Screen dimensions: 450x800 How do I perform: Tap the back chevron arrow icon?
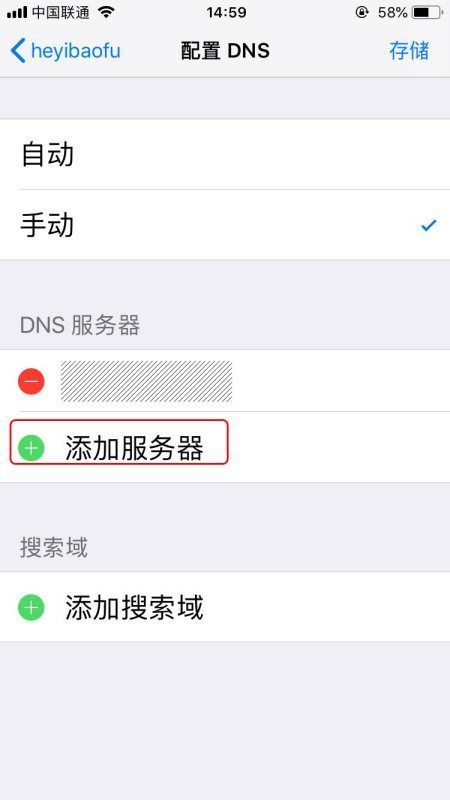click(17, 51)
